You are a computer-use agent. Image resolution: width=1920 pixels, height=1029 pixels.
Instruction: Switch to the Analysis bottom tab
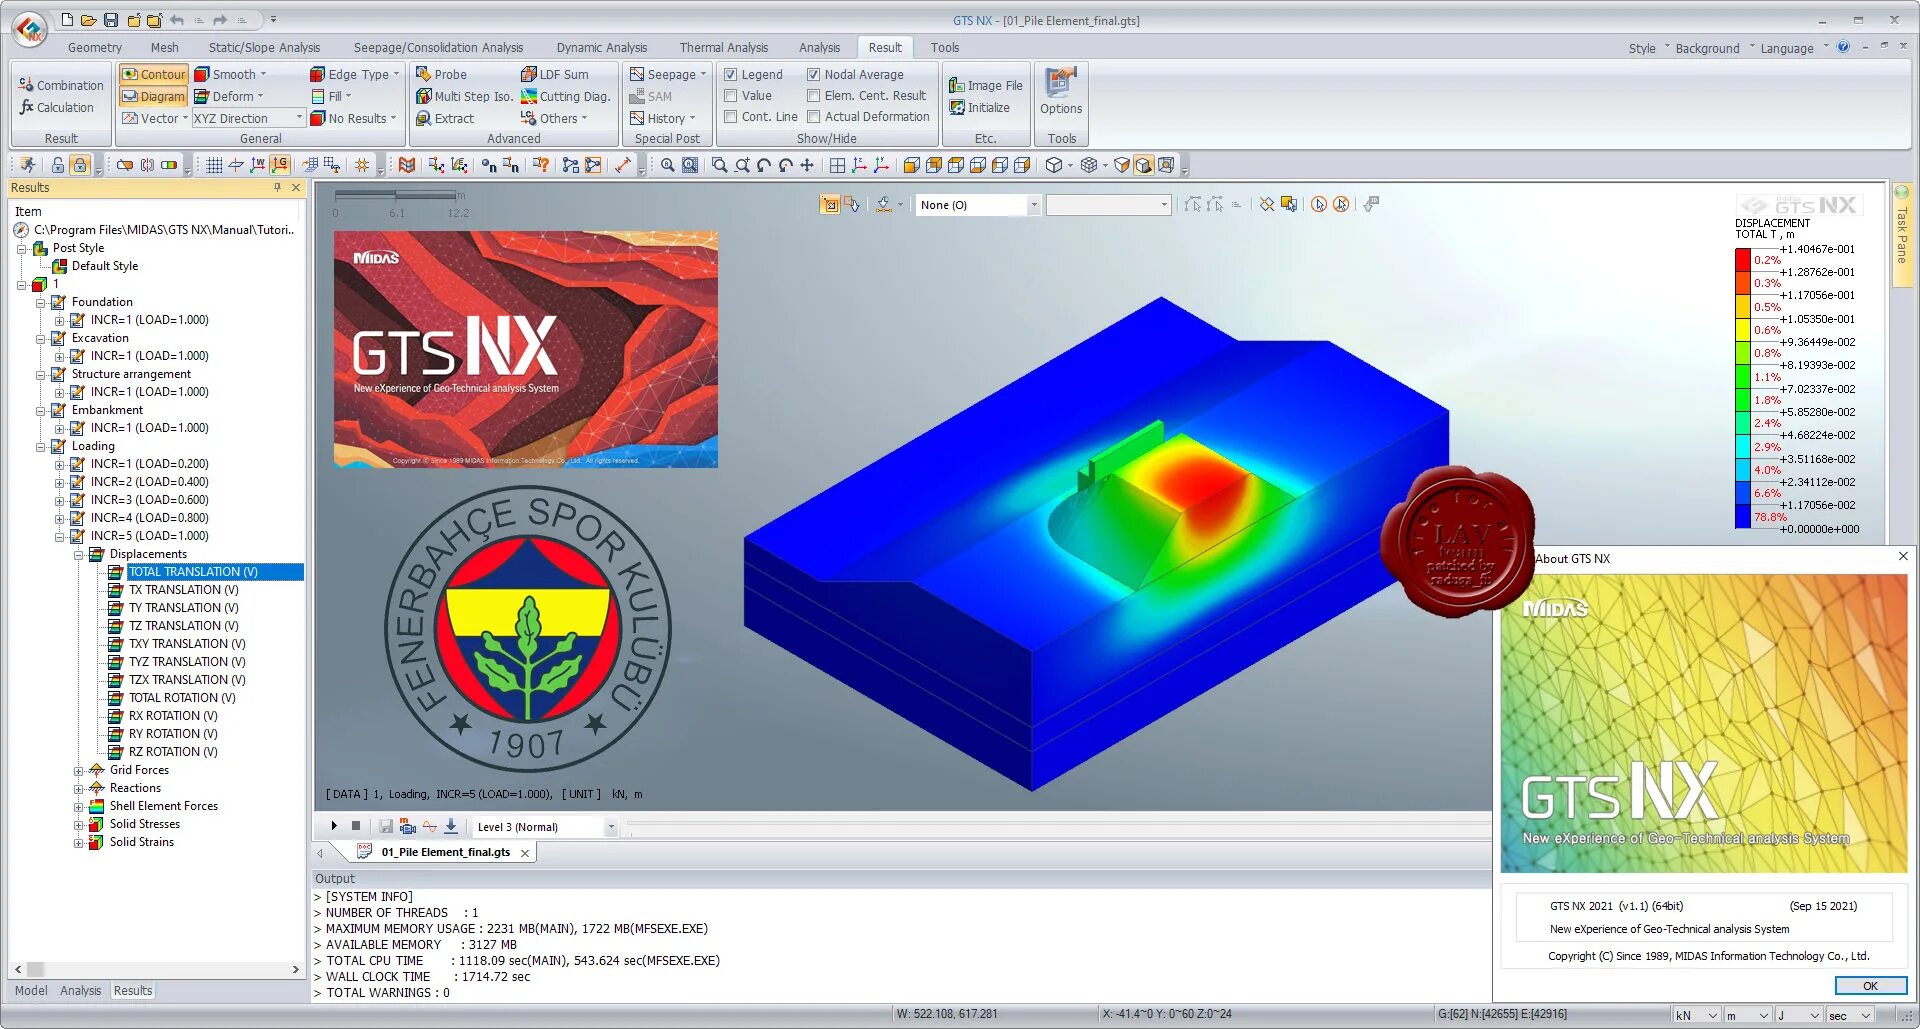coord(80,990)
